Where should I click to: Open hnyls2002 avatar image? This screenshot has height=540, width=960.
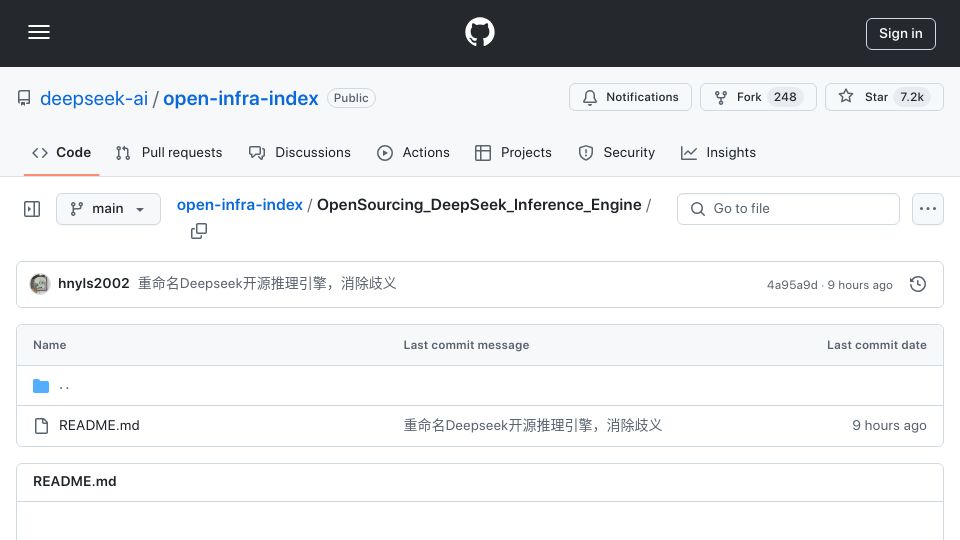(40, 283)
